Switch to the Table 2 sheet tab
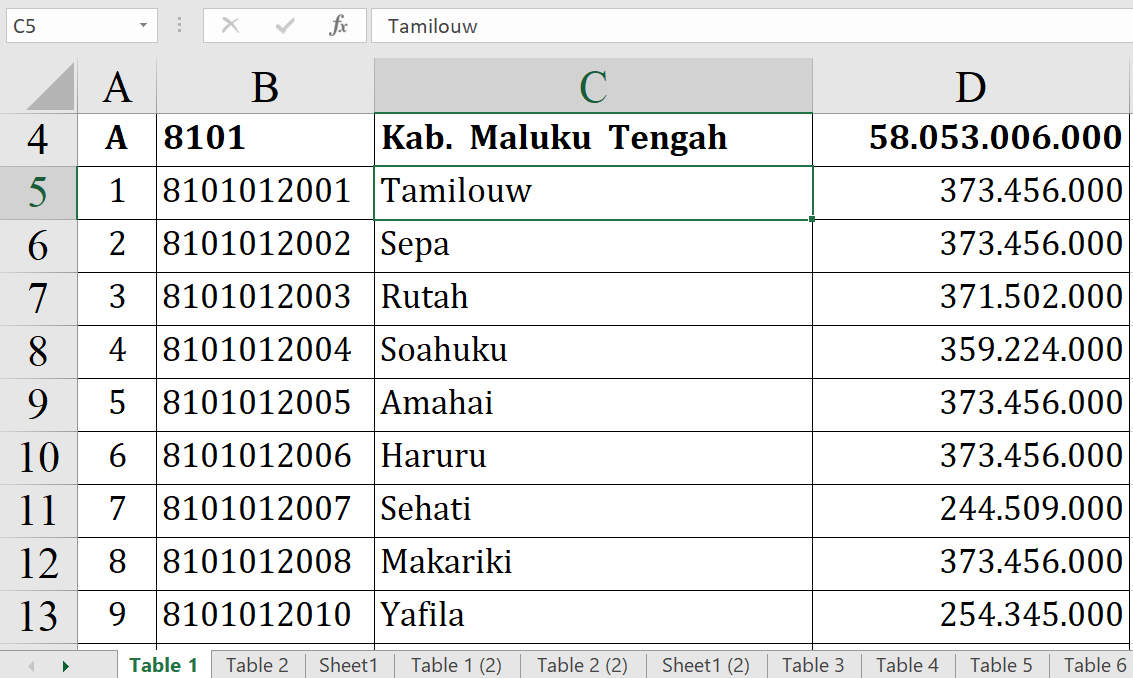 [257, 665]
